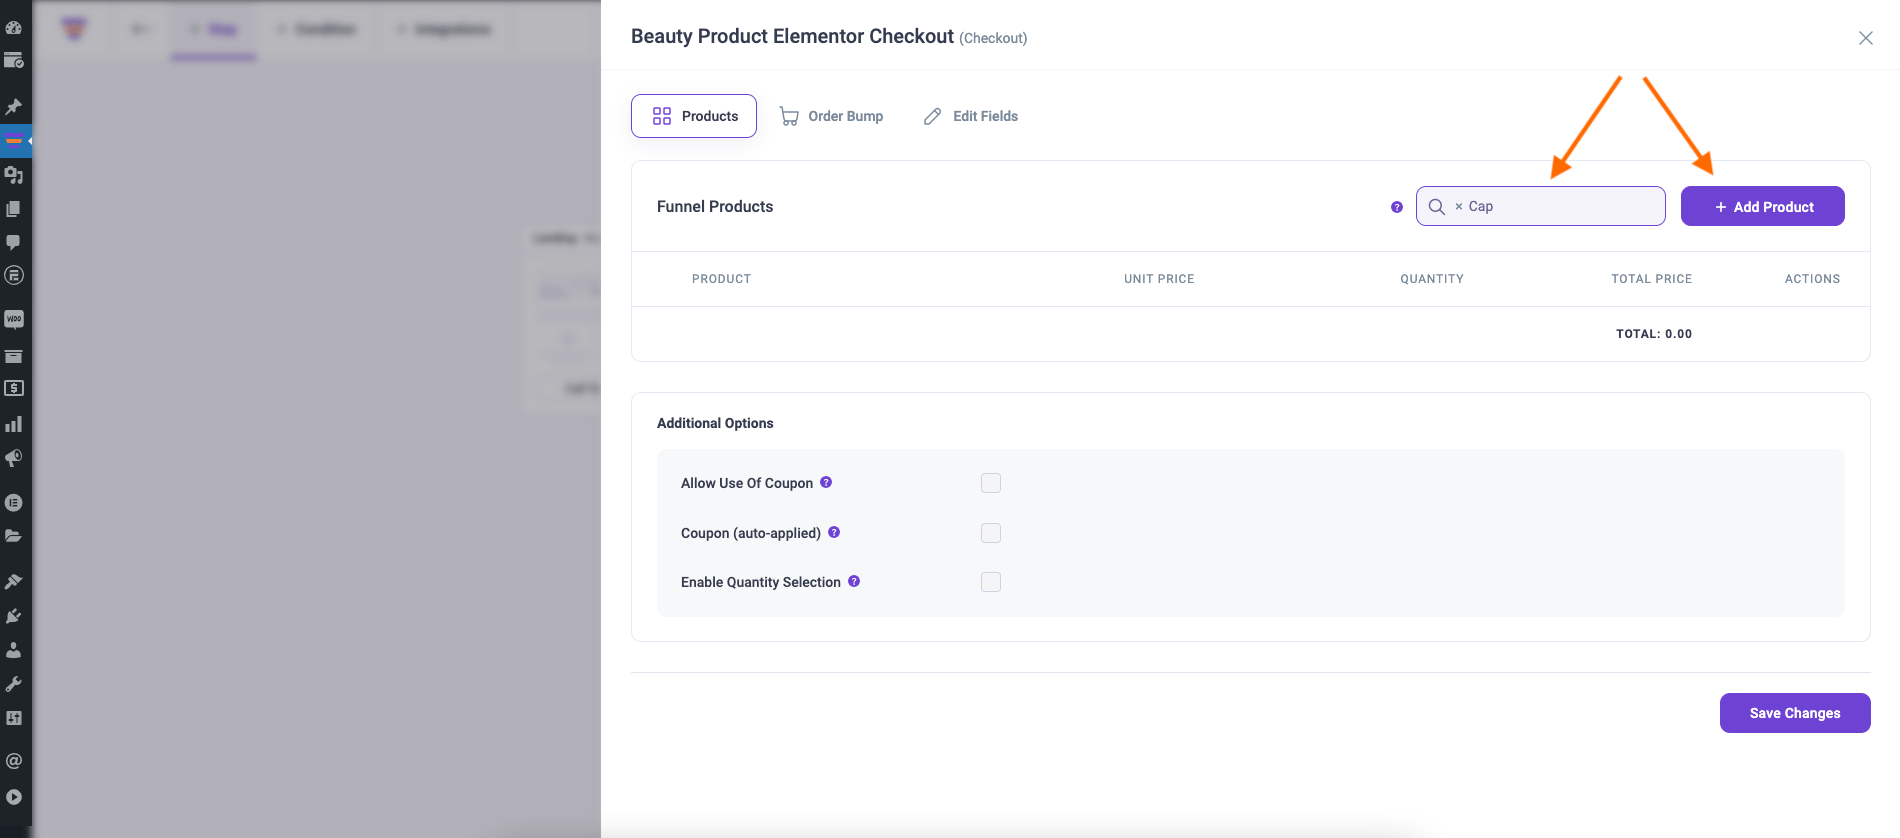Click the Additional Options heading

pyautogui.click(x=715, y=423)
